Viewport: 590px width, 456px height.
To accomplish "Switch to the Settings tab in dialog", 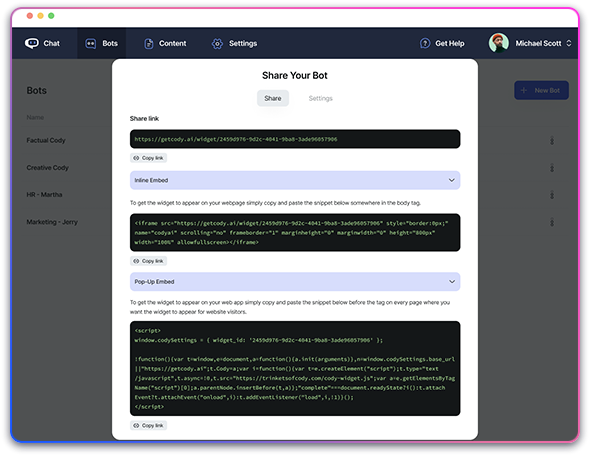I will [x=321, y=98].
